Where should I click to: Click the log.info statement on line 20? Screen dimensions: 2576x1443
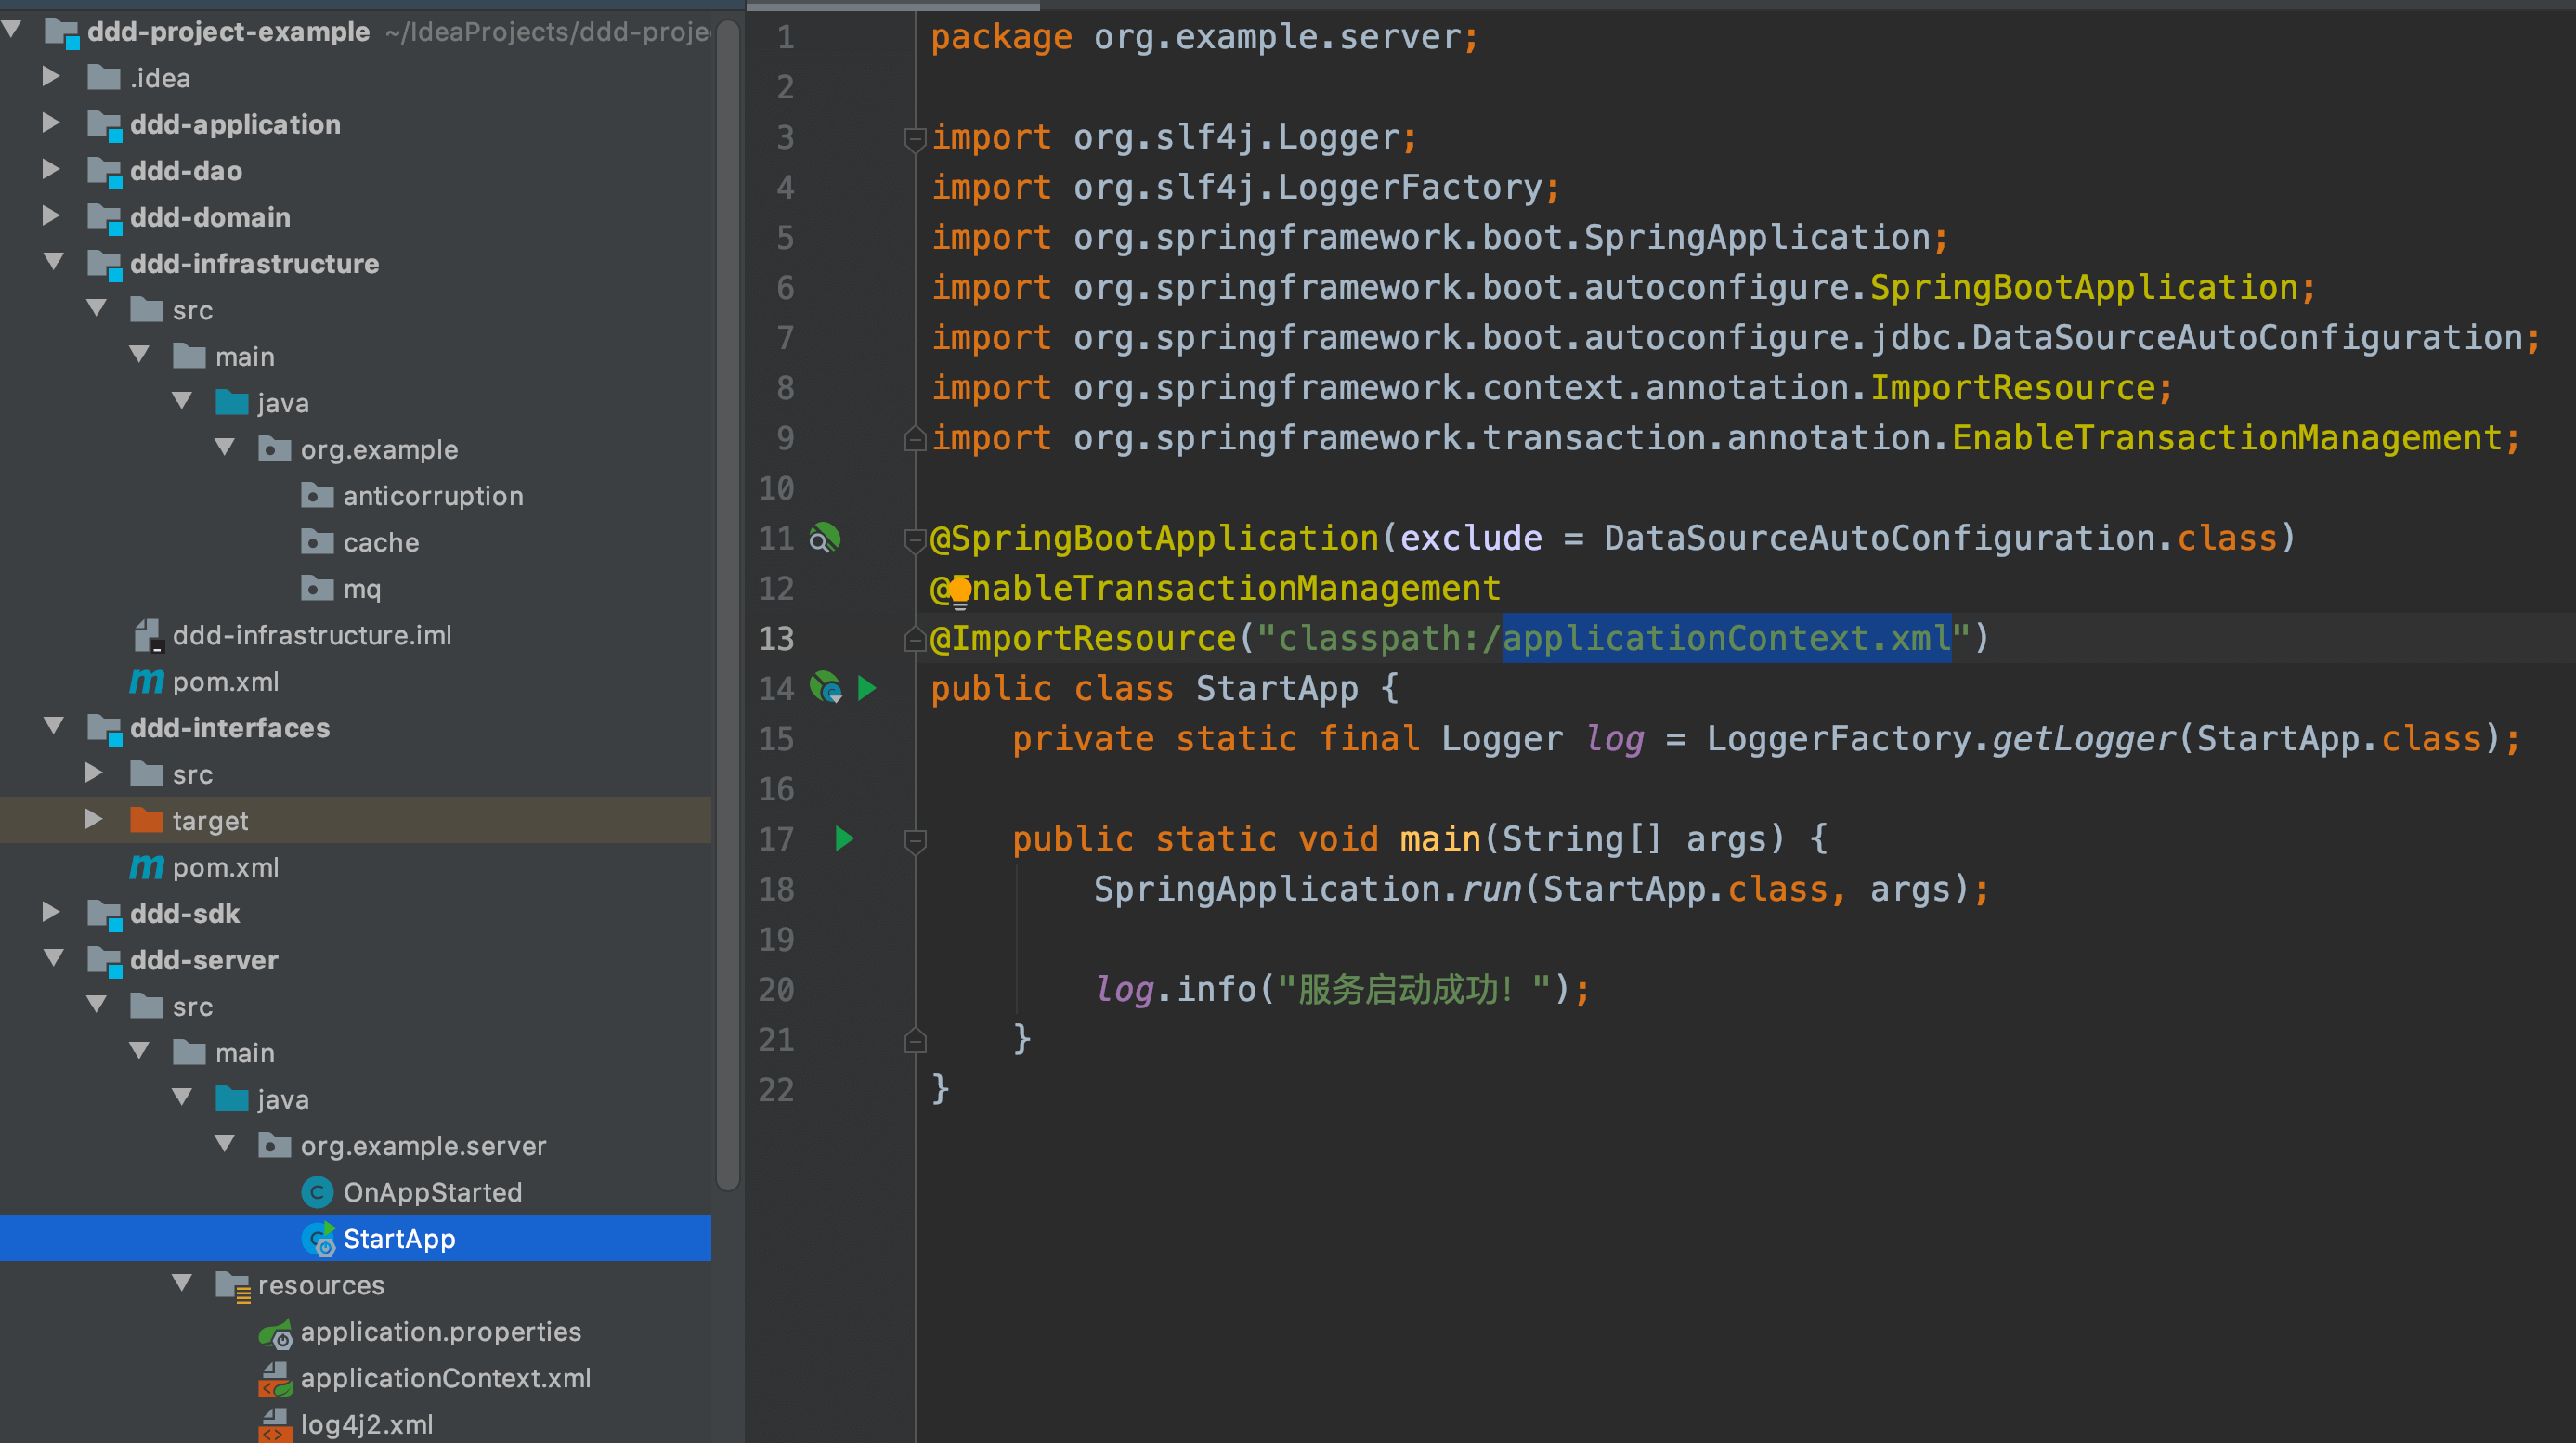pyautogui.click(x=1342, y=989)
